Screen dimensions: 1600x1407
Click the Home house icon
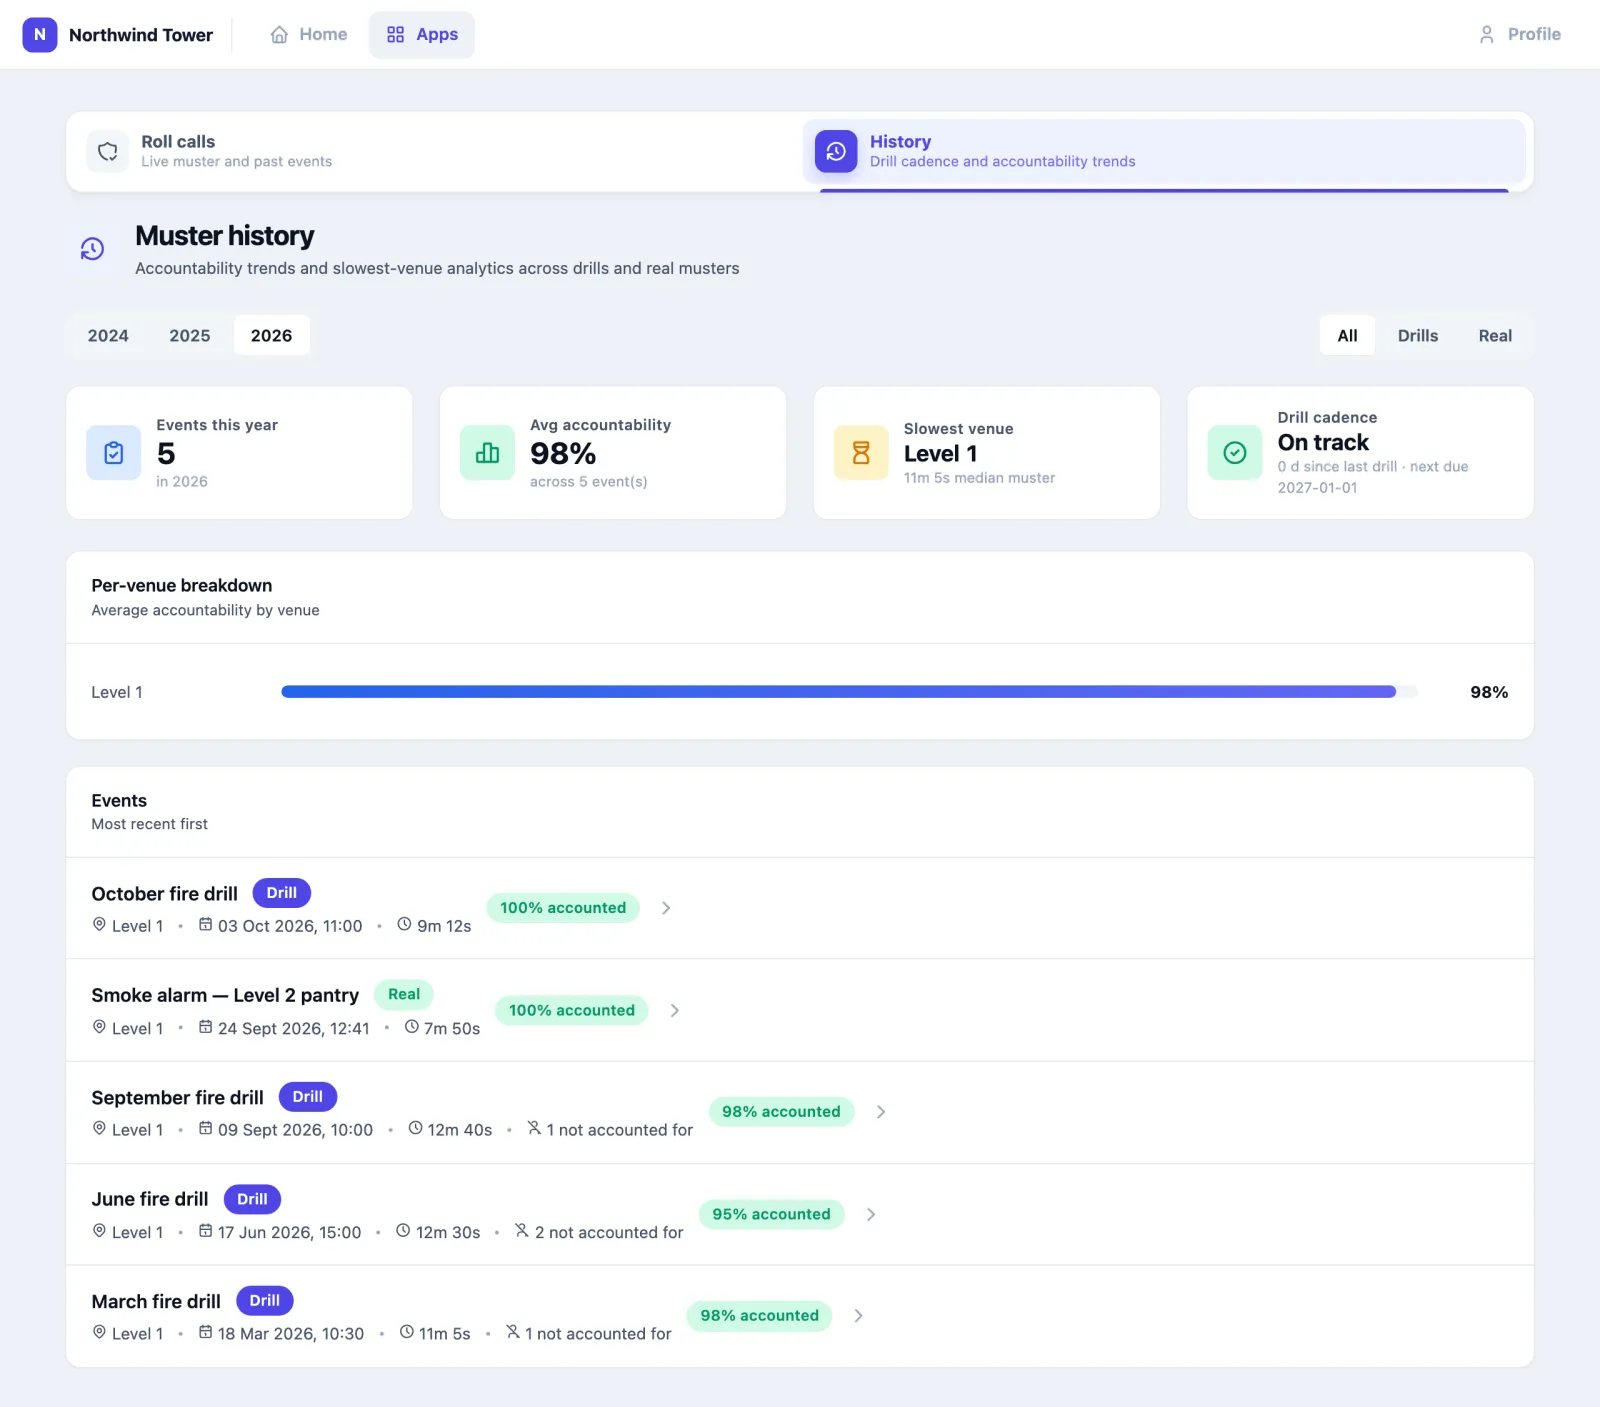point(279,35)
